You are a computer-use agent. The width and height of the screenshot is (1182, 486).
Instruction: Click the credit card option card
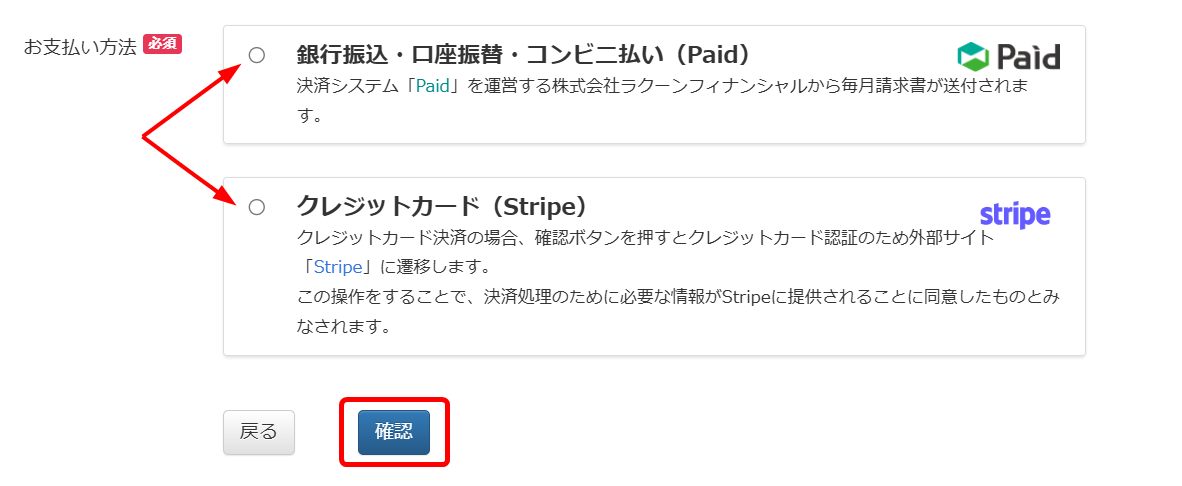coord(654,267)
